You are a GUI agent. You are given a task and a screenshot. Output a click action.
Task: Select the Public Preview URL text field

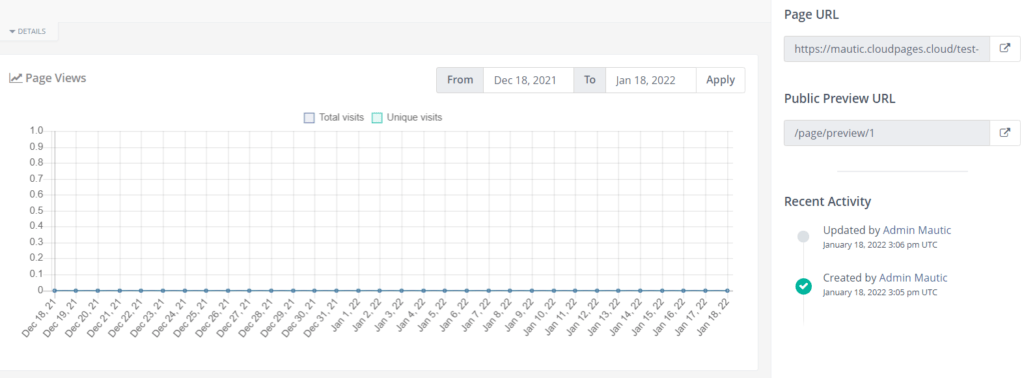(x=888, y=133)
